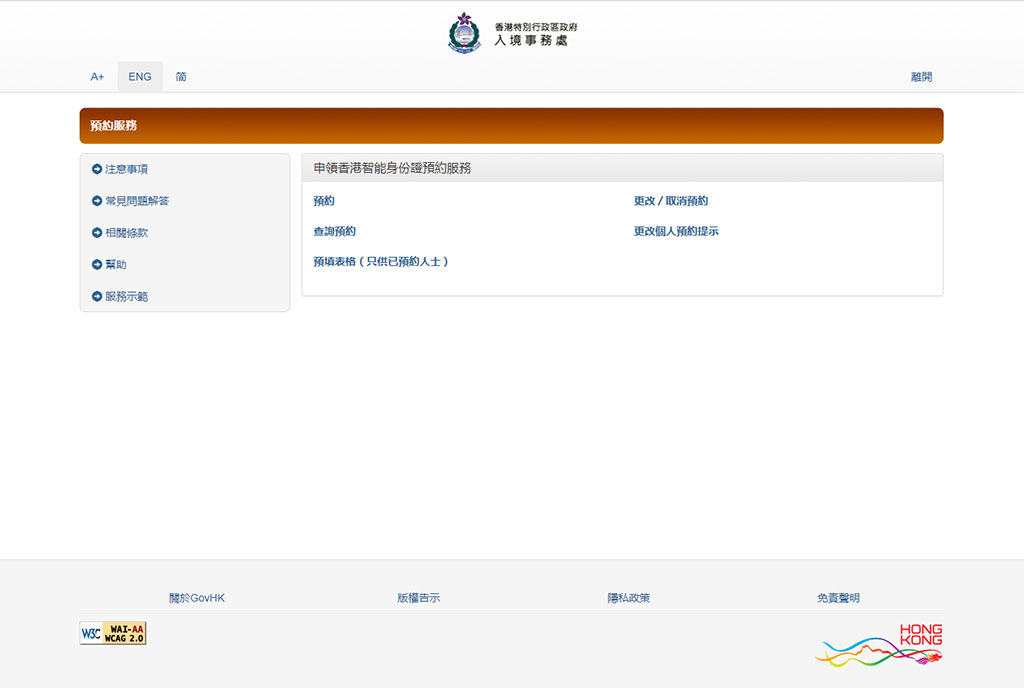The image size is (1024, 688).
Task: Click arrow icon beside 注意事項
Action: [x=97, y=169]
